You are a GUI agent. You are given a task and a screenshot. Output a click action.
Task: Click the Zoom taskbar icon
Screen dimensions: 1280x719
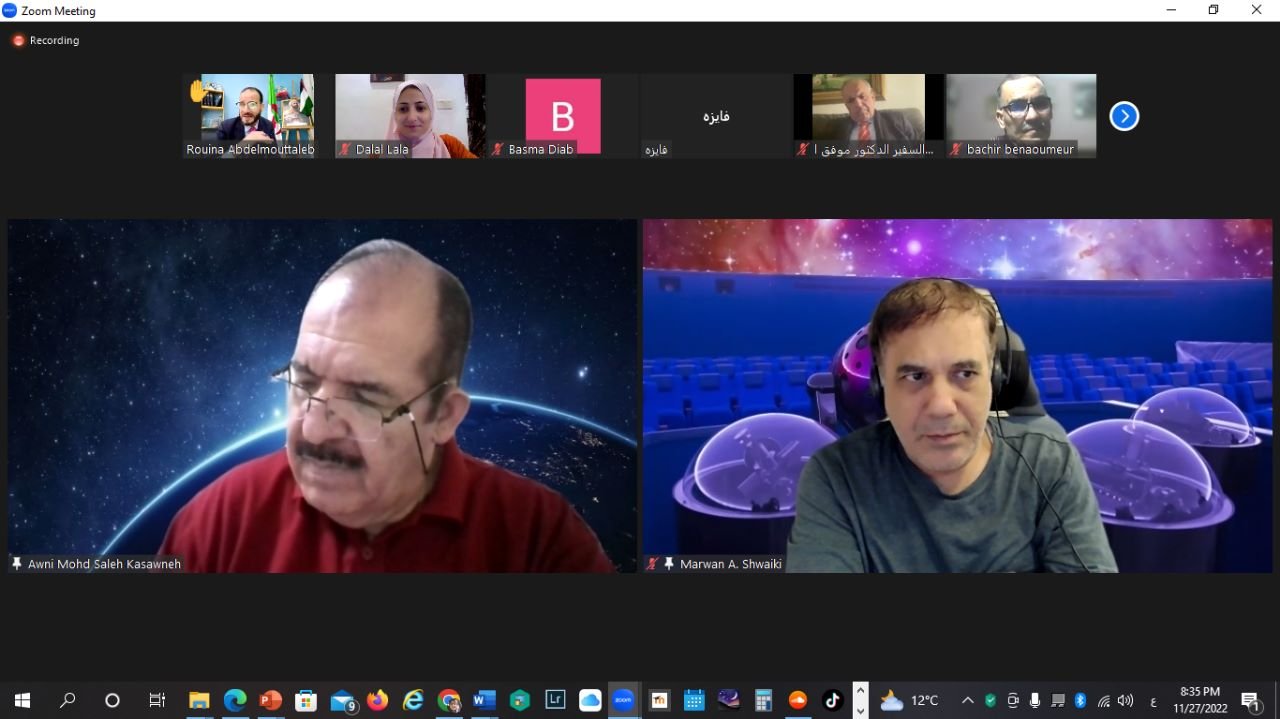pos(624,700)
